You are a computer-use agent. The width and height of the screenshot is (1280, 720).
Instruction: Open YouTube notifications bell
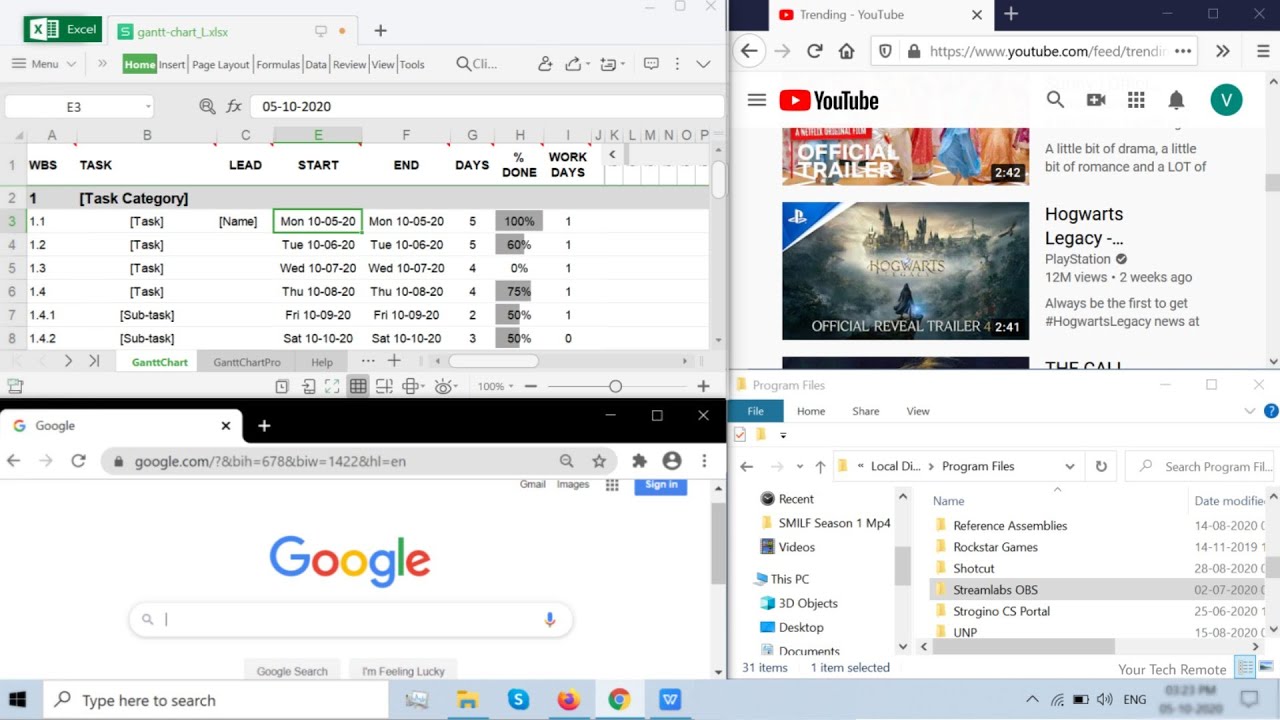click(1176, 100)
